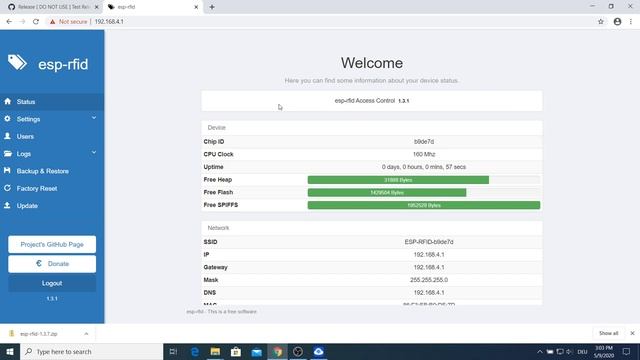
Task: Open Task View on taskbar
Action: [173, 351]
